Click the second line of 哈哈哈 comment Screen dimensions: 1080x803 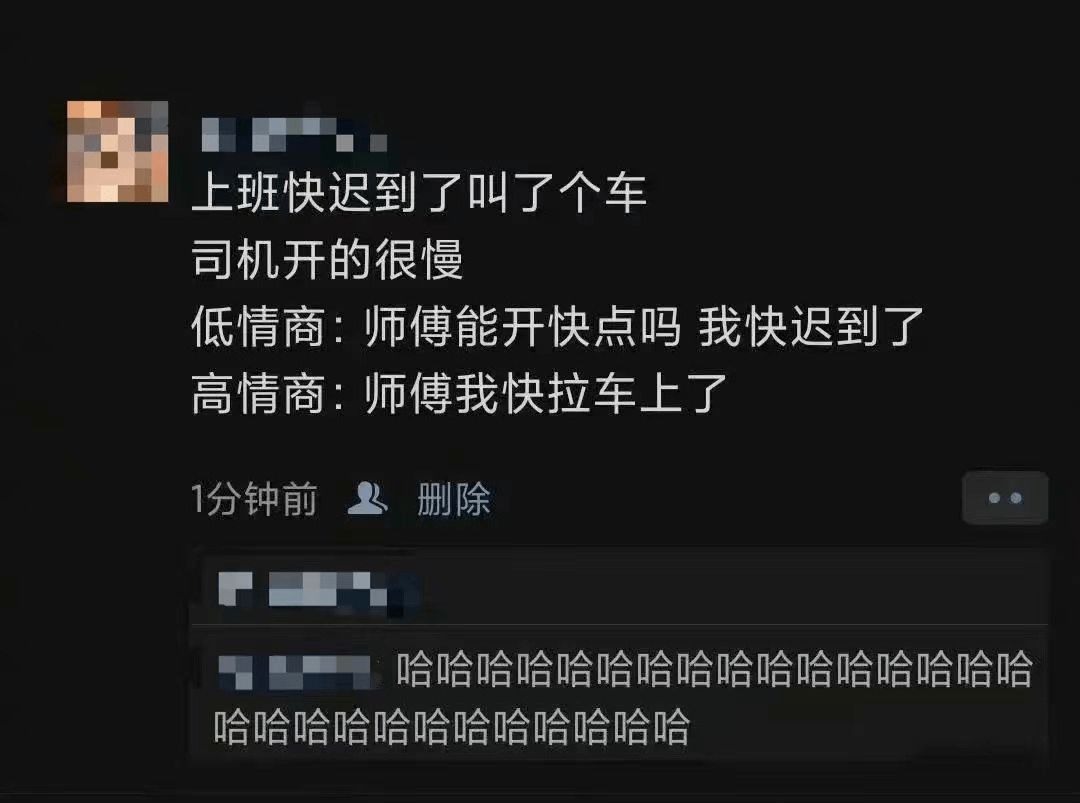click(x=452, y=727)
